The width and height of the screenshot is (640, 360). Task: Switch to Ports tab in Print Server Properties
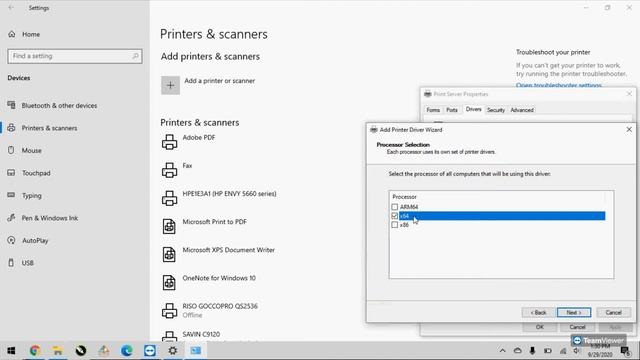click(x=452, y=110)
